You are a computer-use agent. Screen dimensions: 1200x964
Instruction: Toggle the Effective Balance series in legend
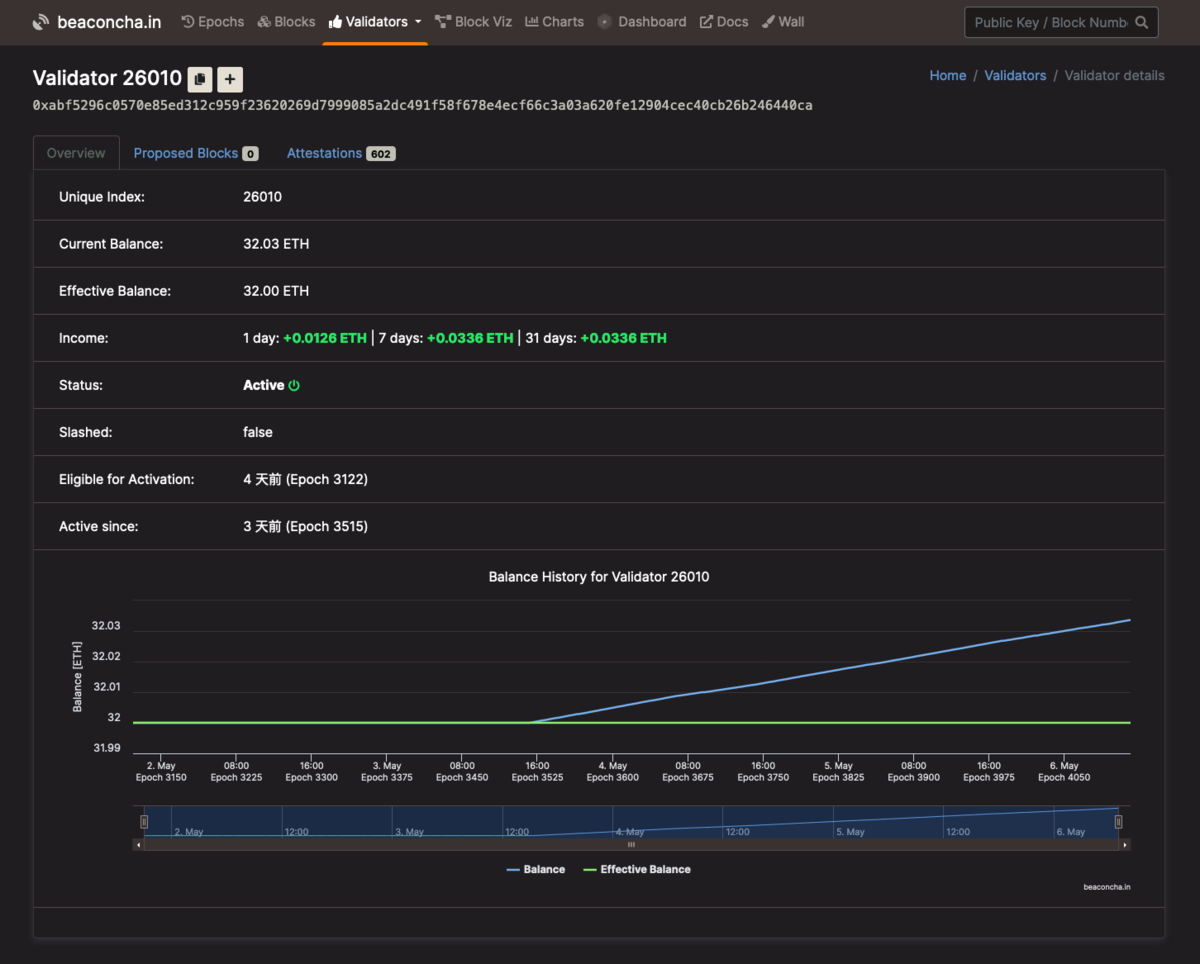637,869
